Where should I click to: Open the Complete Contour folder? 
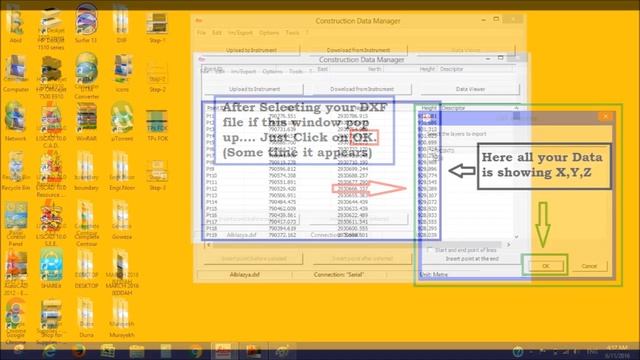pyautogui.click(x=87, y=224)
